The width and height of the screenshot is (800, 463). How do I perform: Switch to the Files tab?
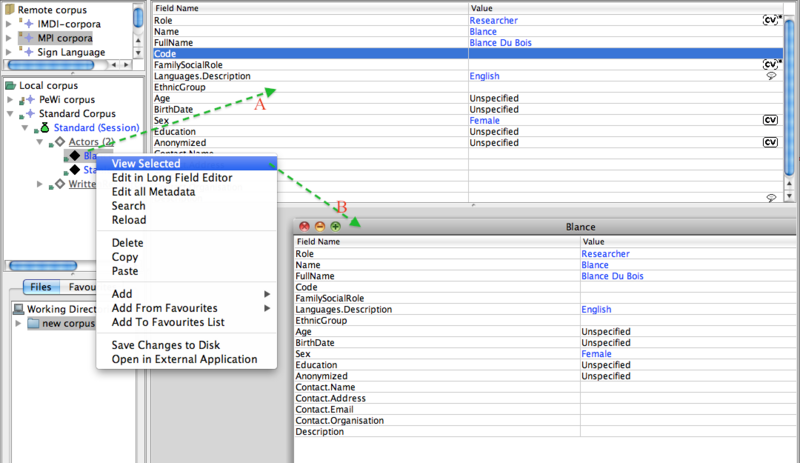(x=41, y=287)
